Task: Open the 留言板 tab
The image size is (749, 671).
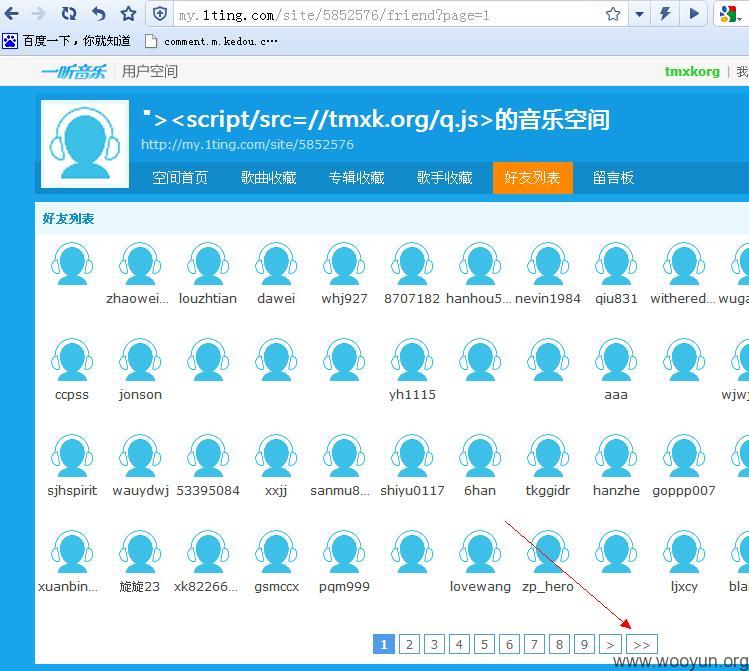Action: [613, 178]
